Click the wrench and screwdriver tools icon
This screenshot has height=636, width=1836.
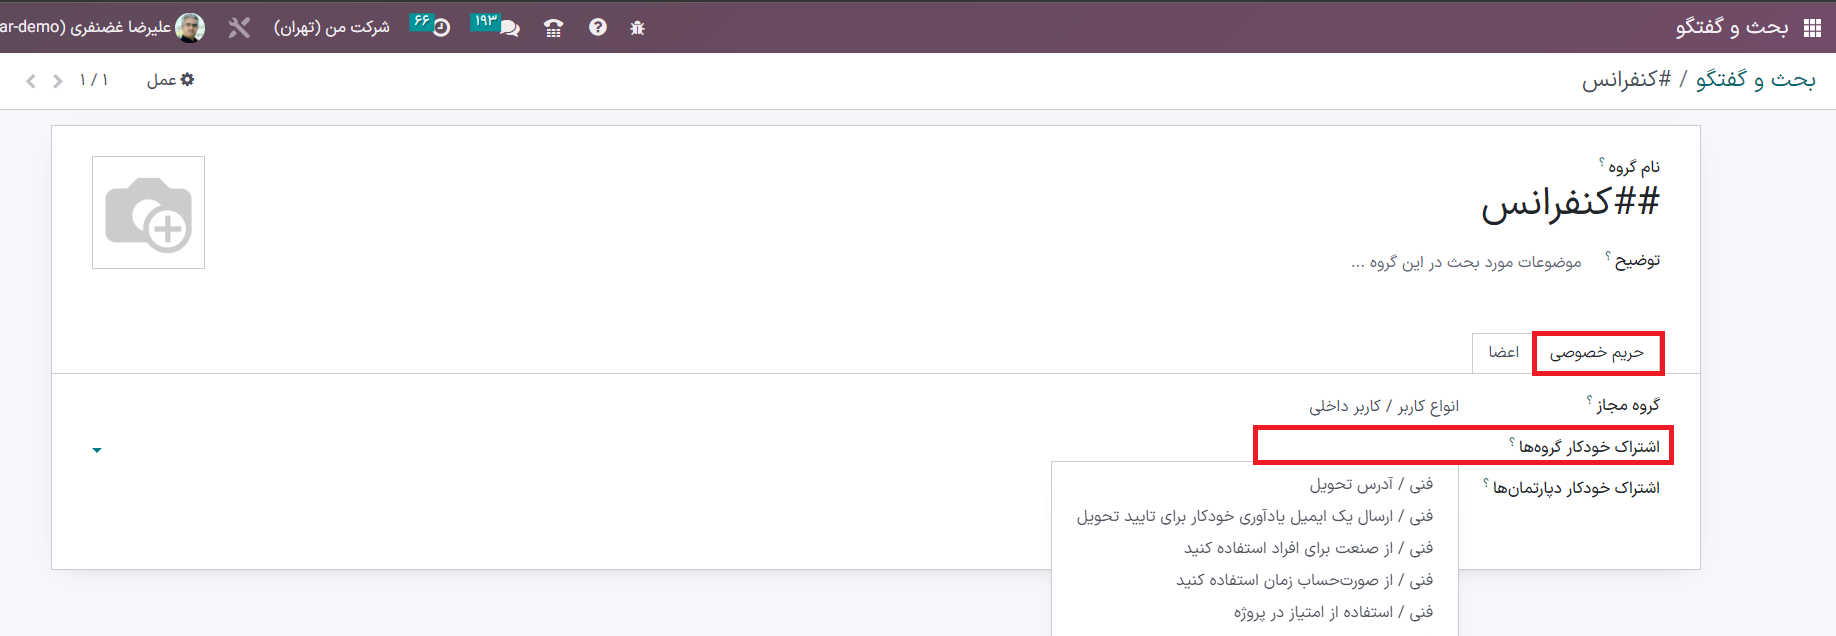(x=238, y=27)
